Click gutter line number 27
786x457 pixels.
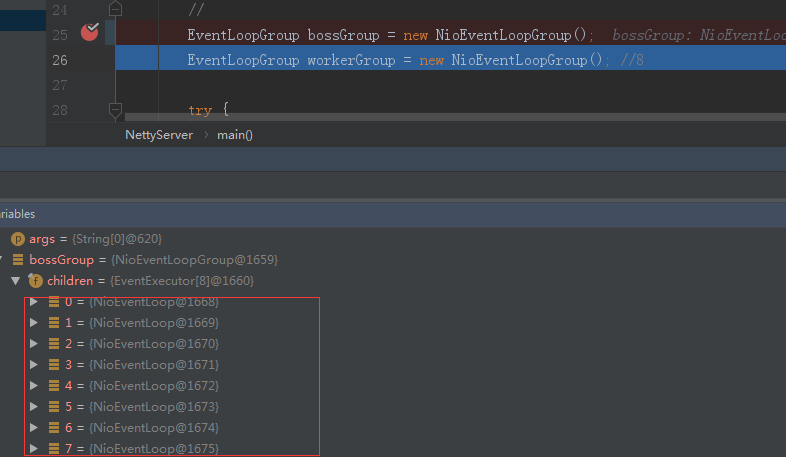(60, 85)
